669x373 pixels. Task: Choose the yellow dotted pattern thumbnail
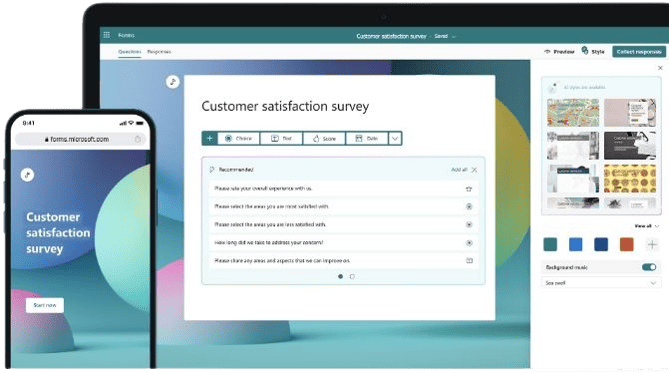[x=630, y=178]
